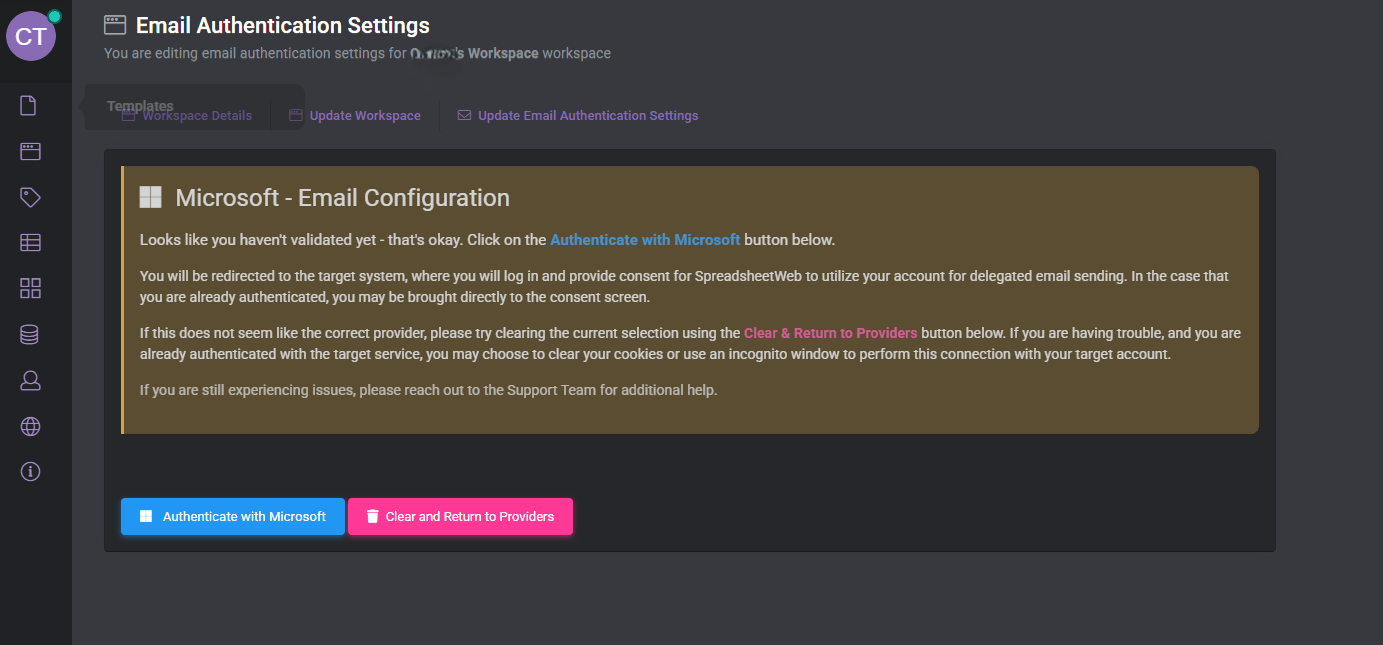The image size is (1383, 645).
Task: Open Templates page icon in sidebar
Action: (29, 105)
